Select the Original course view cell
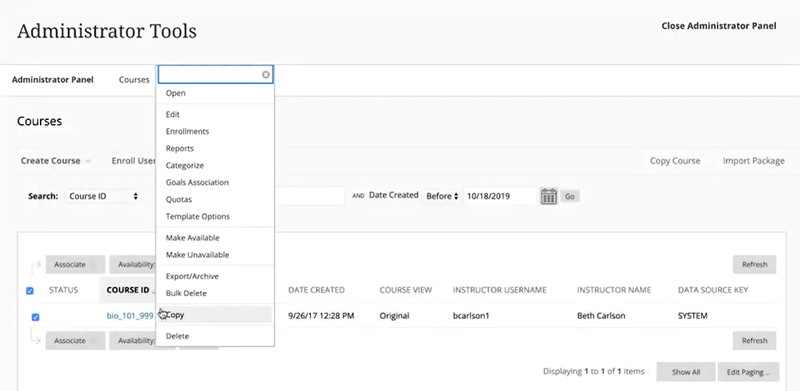 click(x=394, y=315)
